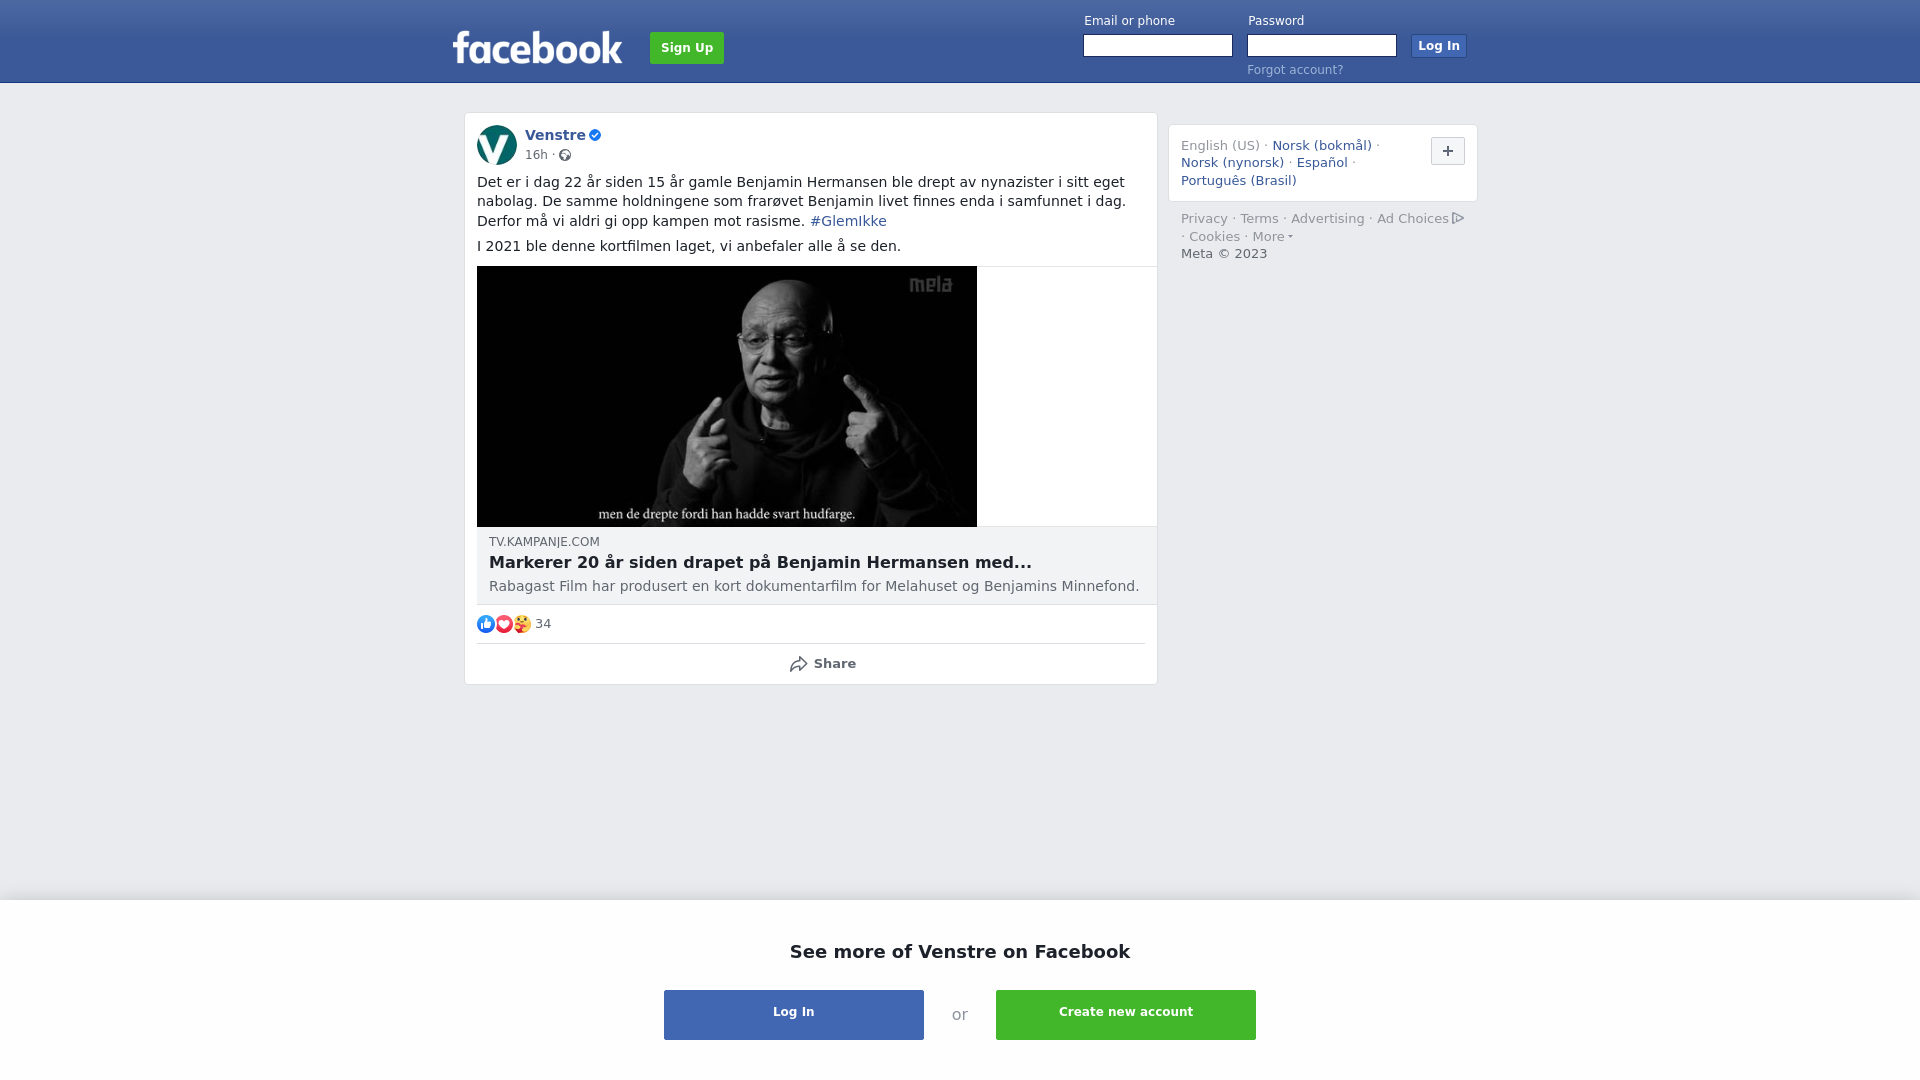The height and width of the screenshot is (1080, 1920).
Task: Click the Create new account button
Action: (1126, 1015)
